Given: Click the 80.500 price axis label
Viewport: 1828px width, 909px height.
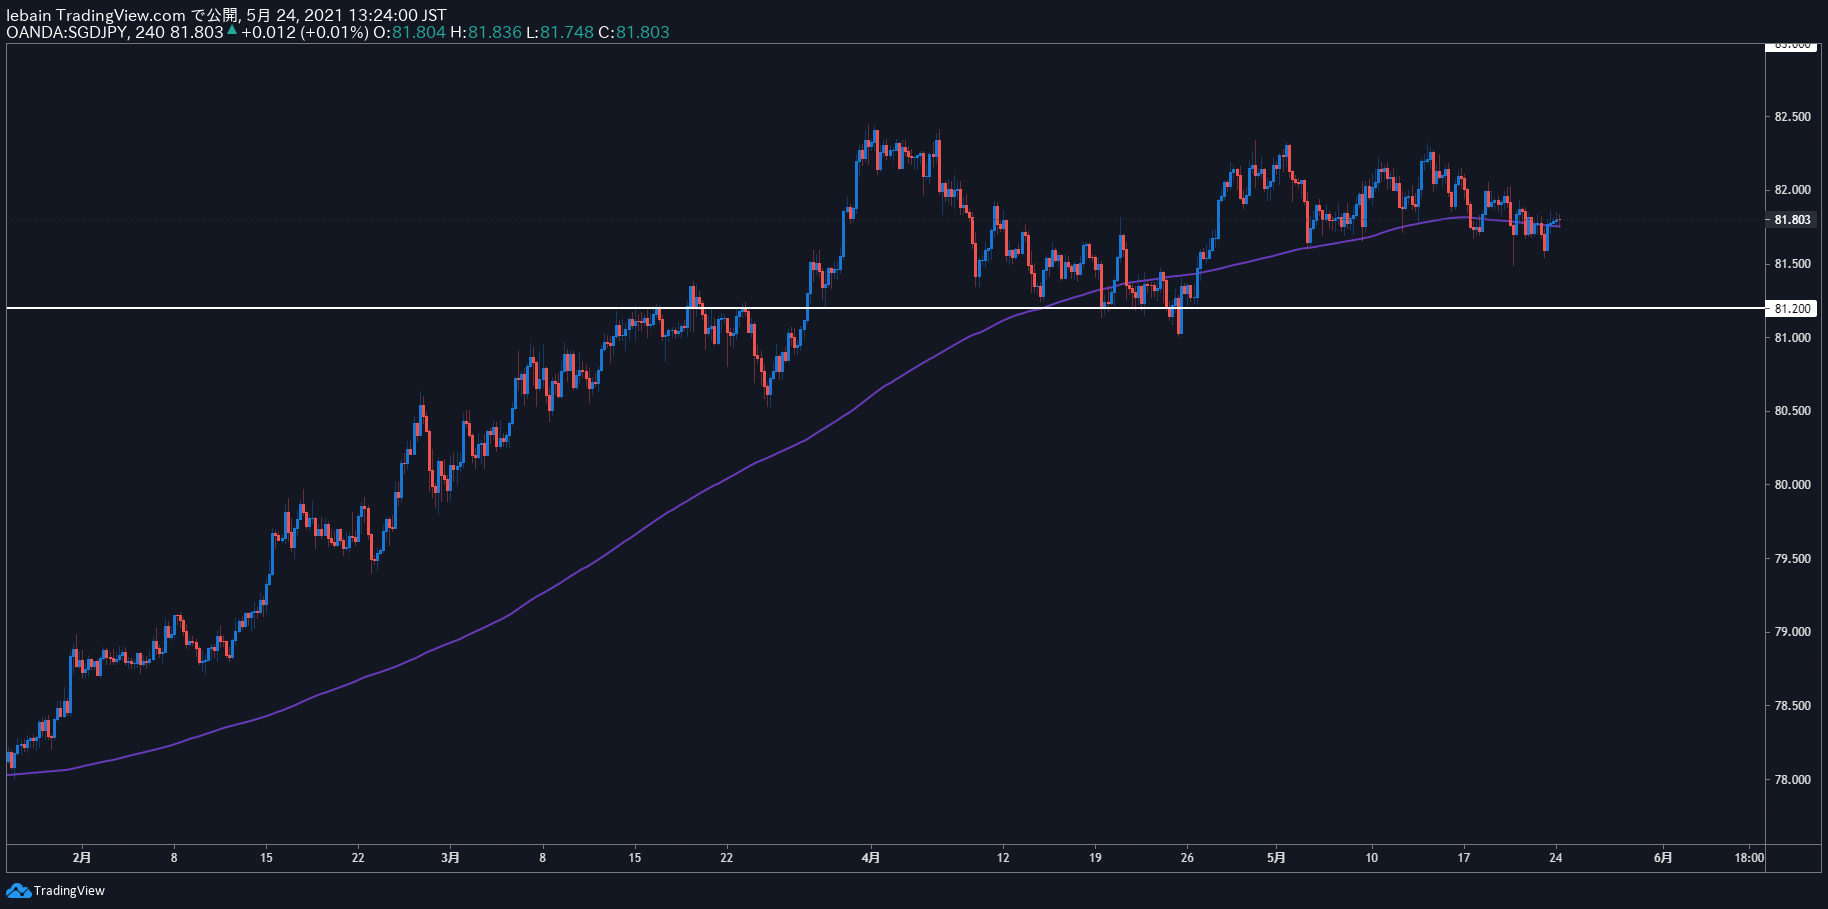Looking at the screenshot, I should click(1792, 411).
